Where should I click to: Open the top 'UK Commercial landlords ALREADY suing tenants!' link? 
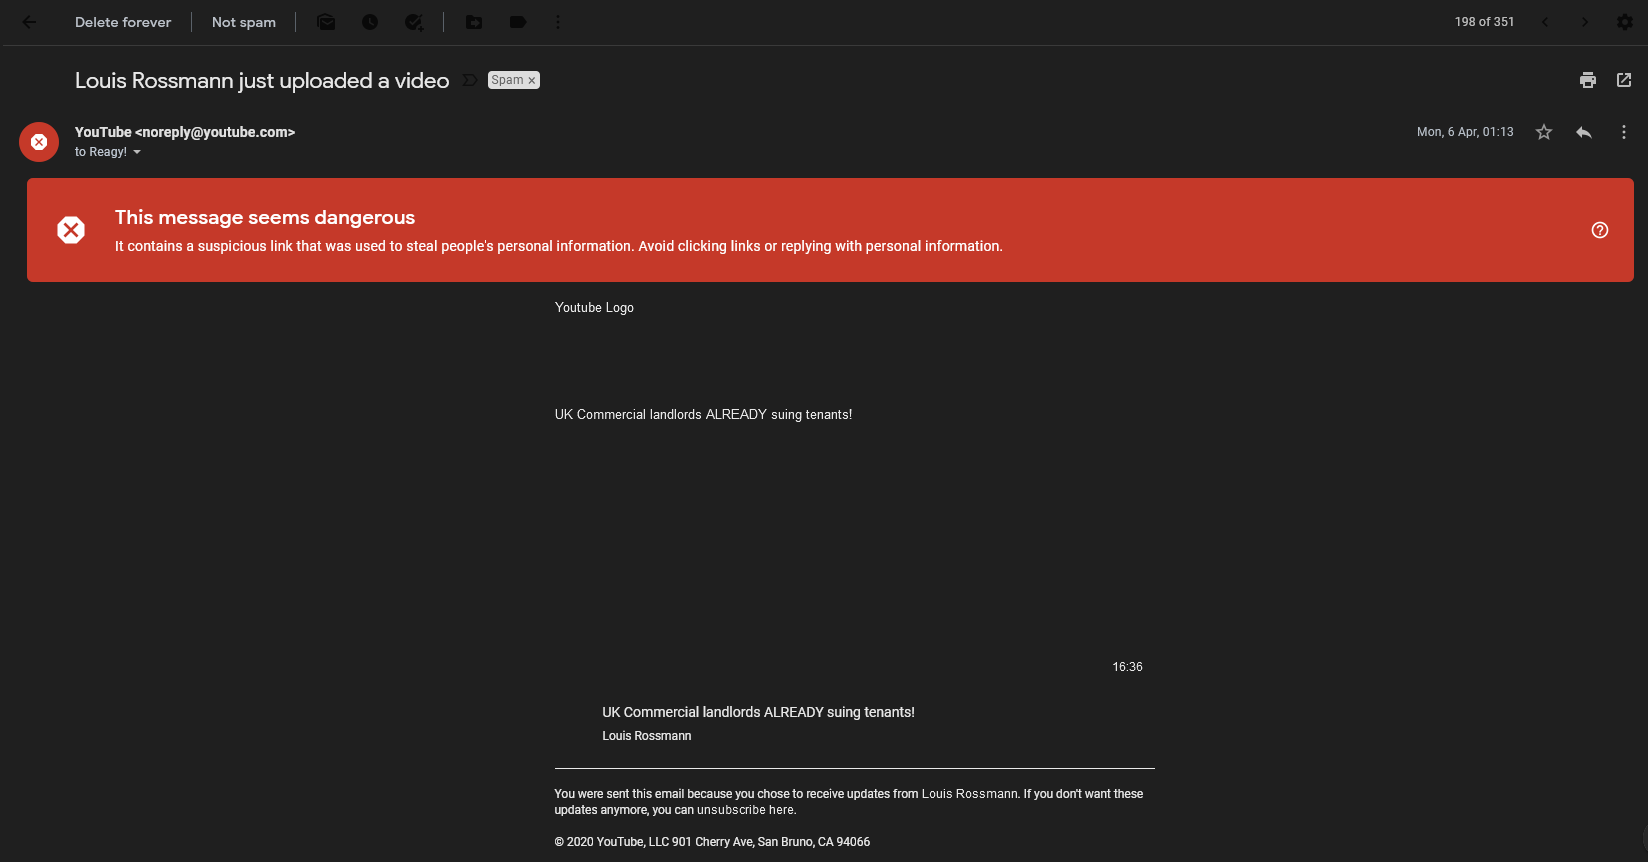(x=703, y=414)
